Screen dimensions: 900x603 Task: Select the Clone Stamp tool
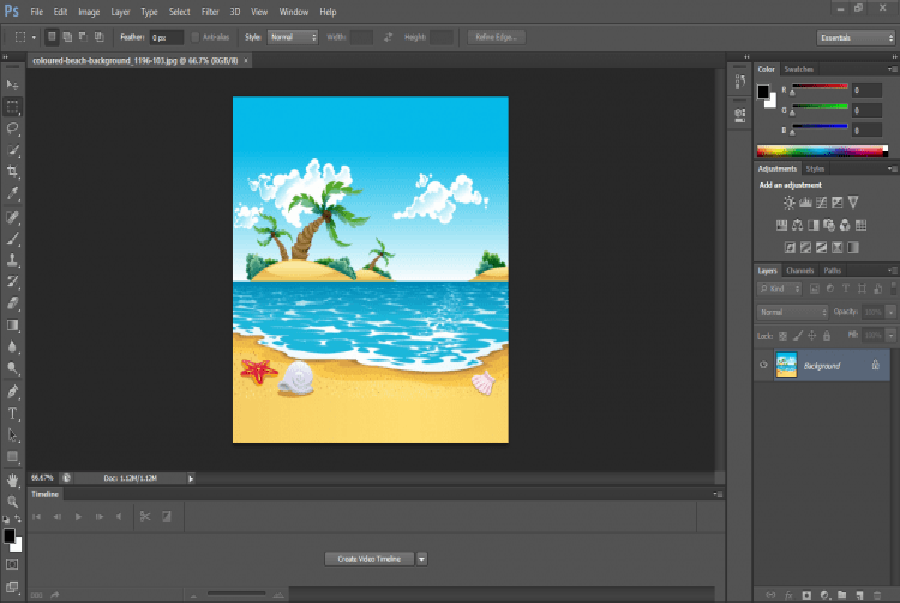coord(13,260)
